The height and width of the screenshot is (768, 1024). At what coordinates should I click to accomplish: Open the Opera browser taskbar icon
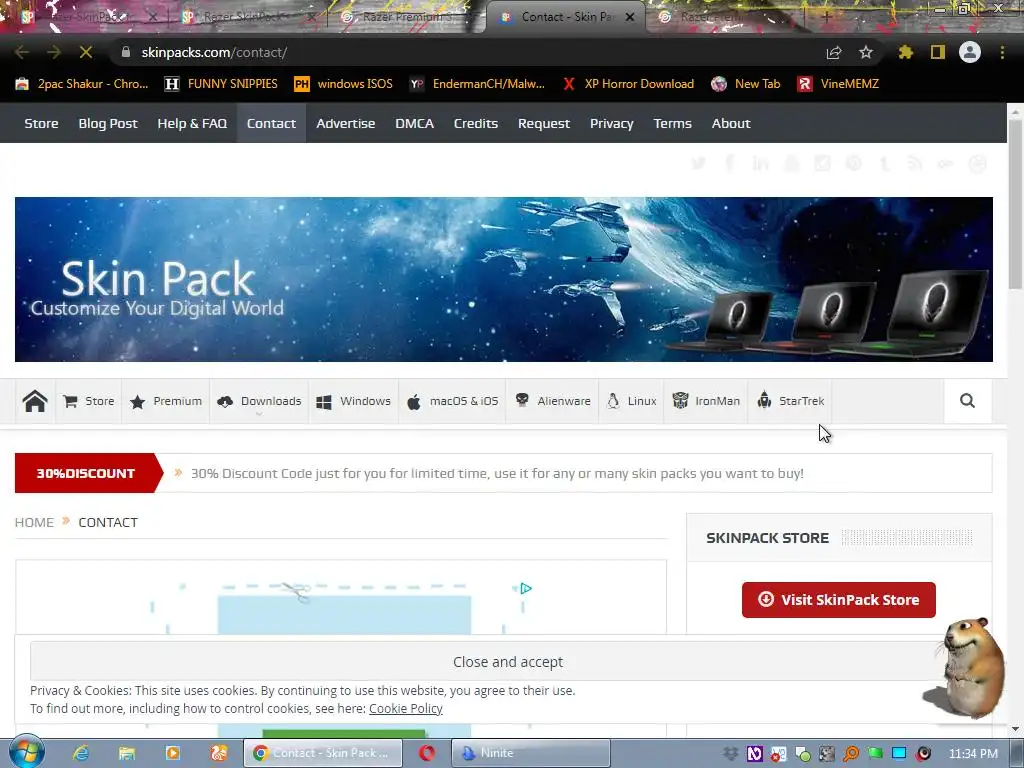pyautogui.click(x=426, y=753)
